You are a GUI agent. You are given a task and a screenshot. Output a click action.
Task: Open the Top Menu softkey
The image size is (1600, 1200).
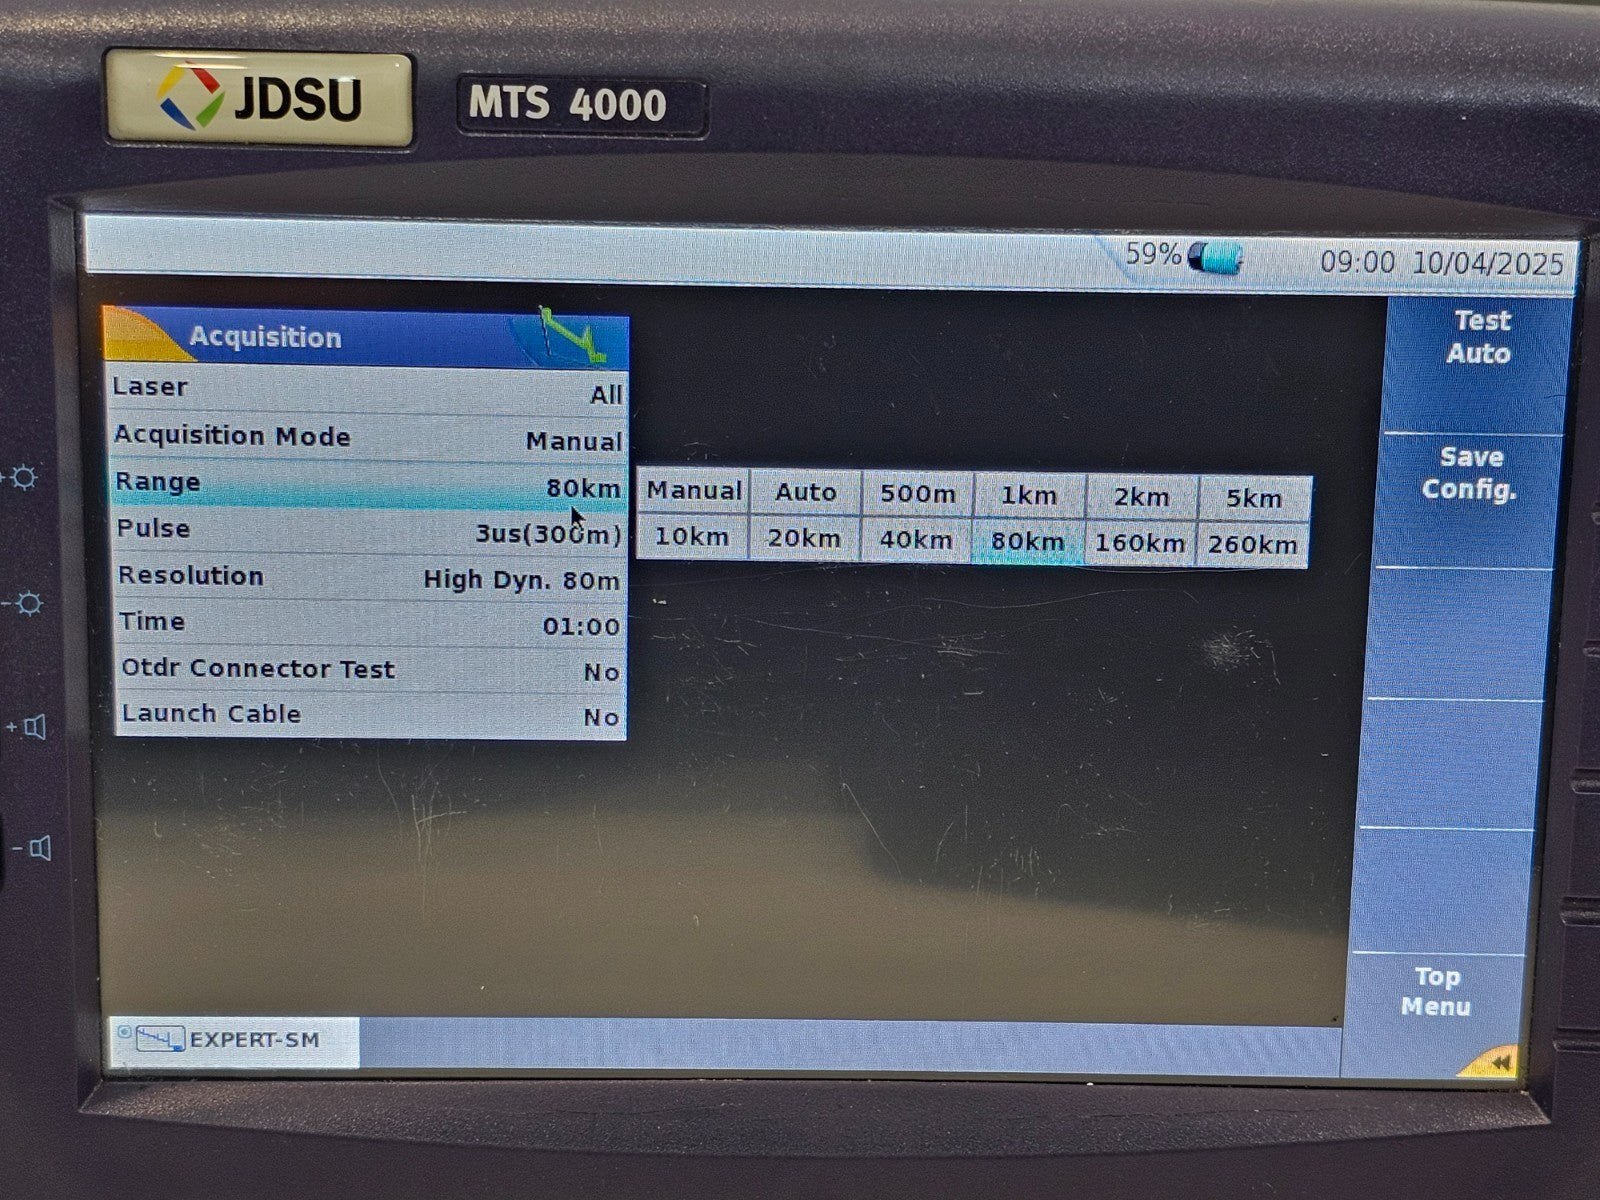tap(1436, 991)
